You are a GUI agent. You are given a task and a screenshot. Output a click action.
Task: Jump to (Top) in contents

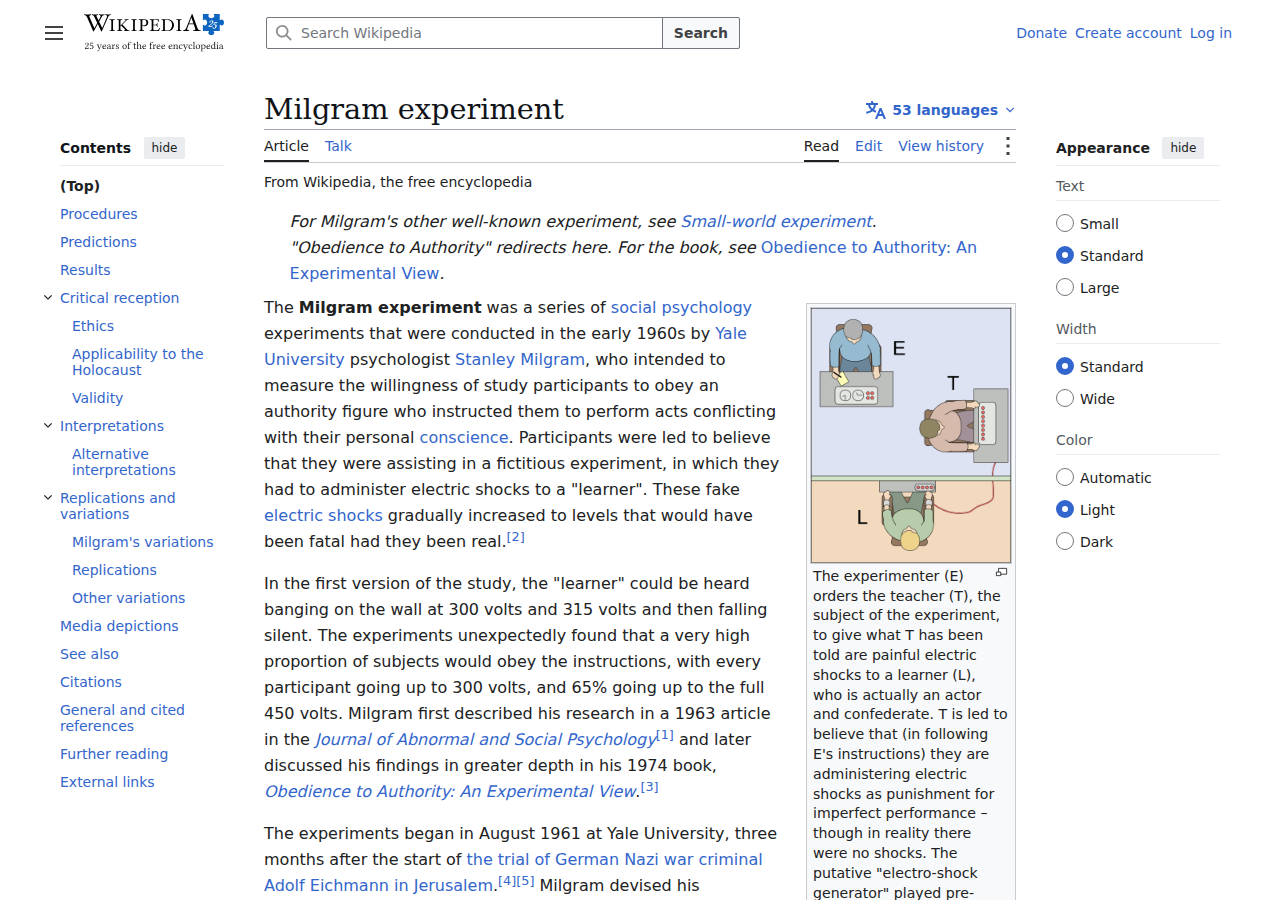[80, 186]
